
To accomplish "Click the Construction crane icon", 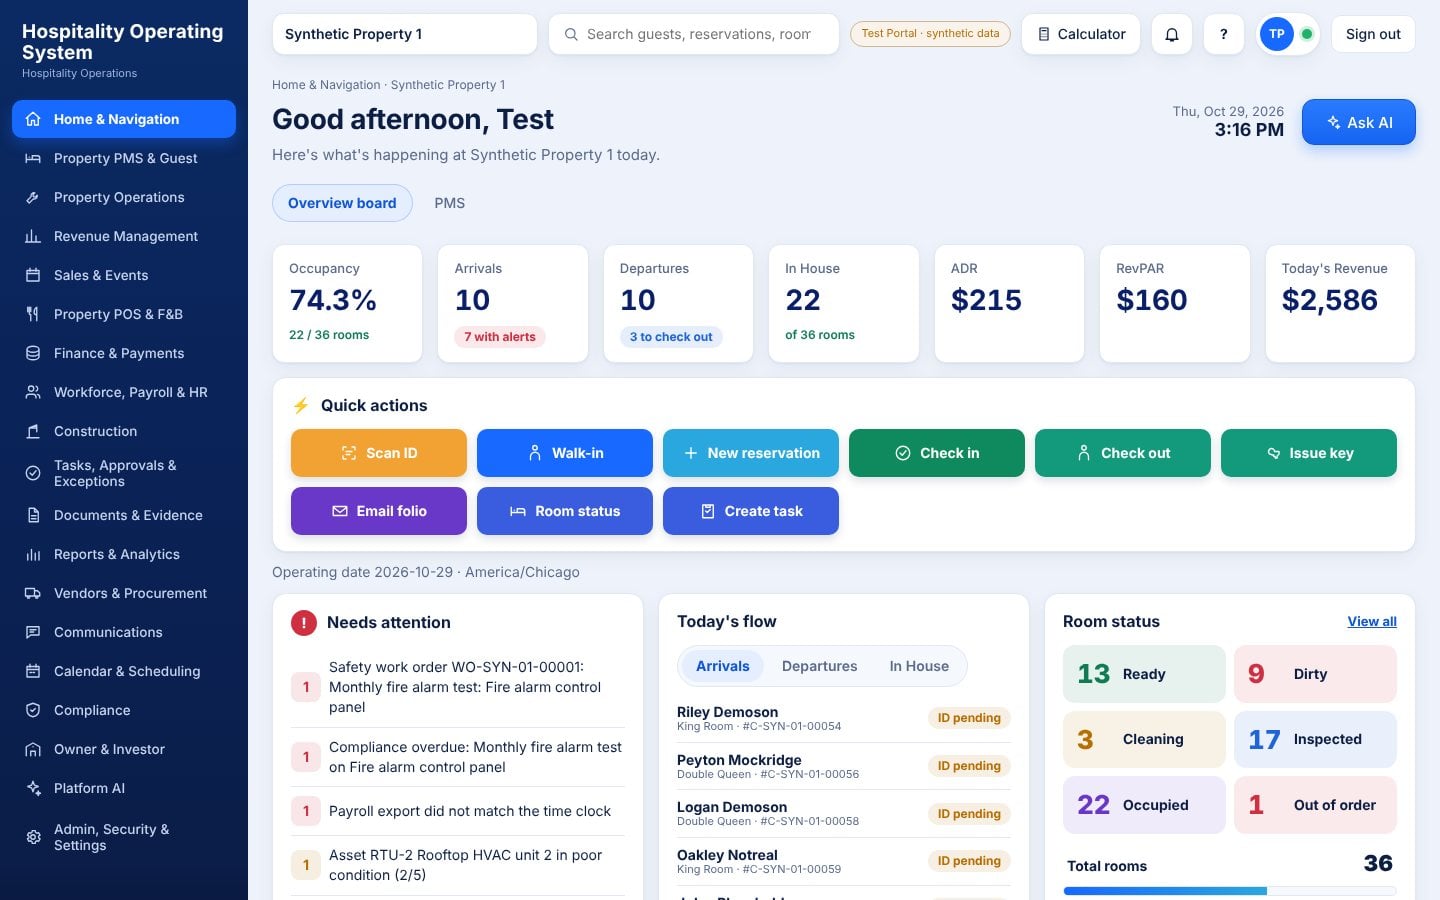I will click(x=33, y=431).
